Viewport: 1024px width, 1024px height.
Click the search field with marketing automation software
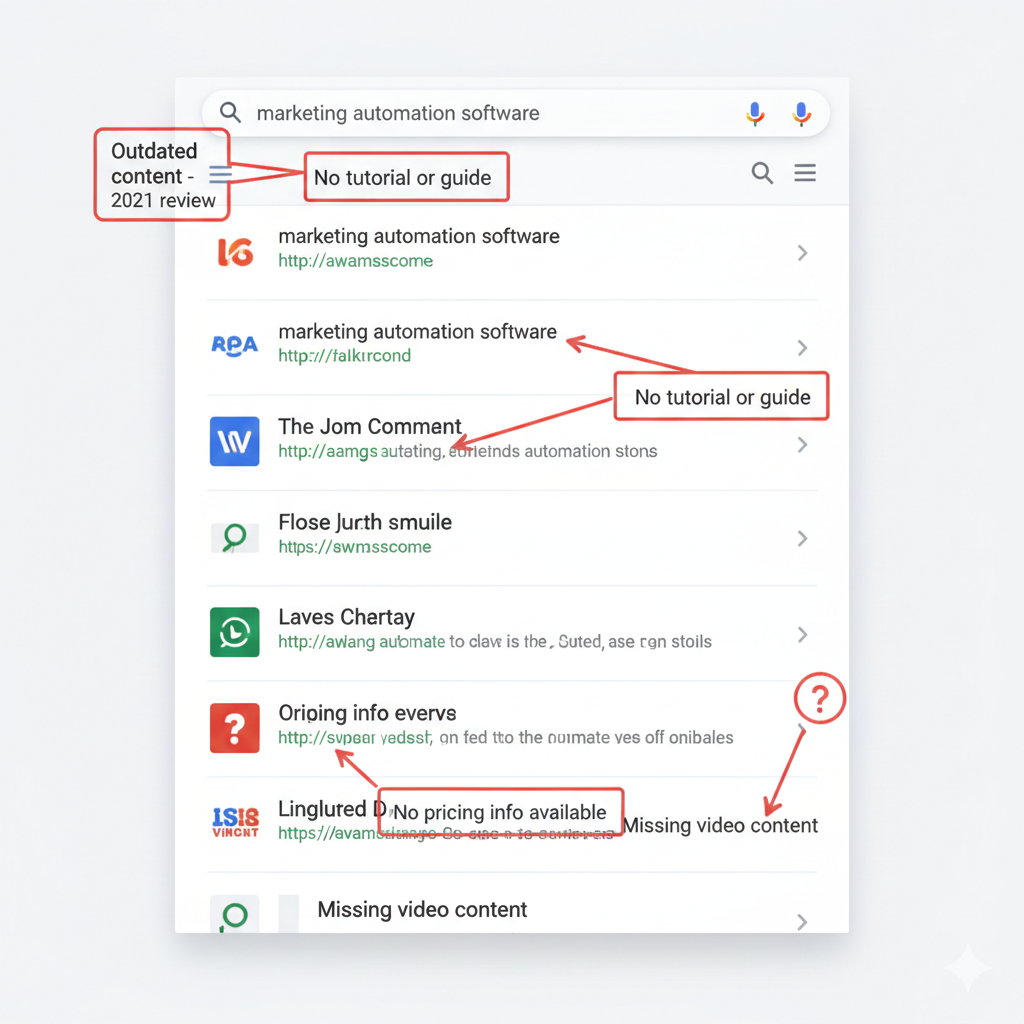pyautogui.click(x=480, y=113)
